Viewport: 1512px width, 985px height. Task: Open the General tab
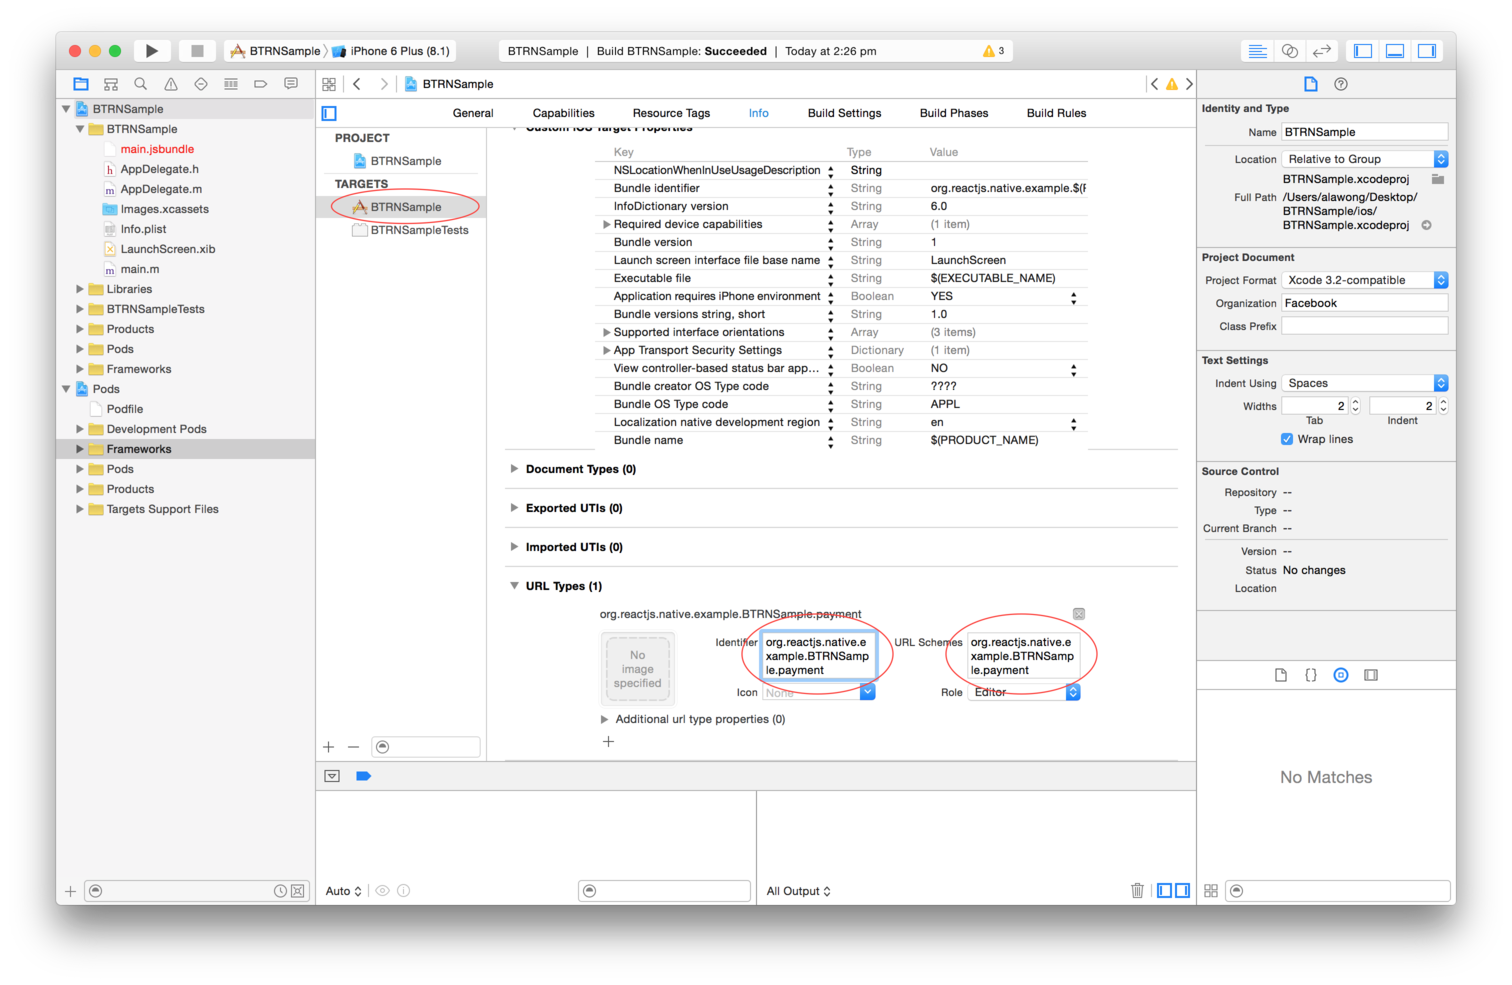pyautogui.click(x=473, y=113)
